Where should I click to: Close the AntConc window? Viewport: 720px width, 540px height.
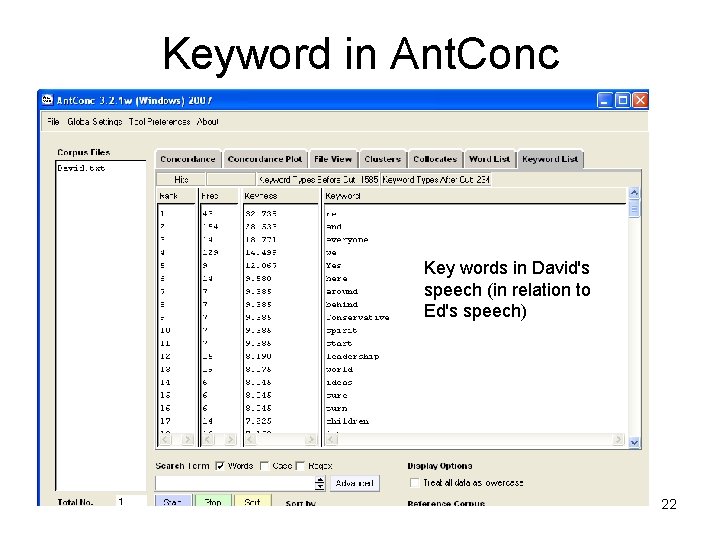coord(640,100)
